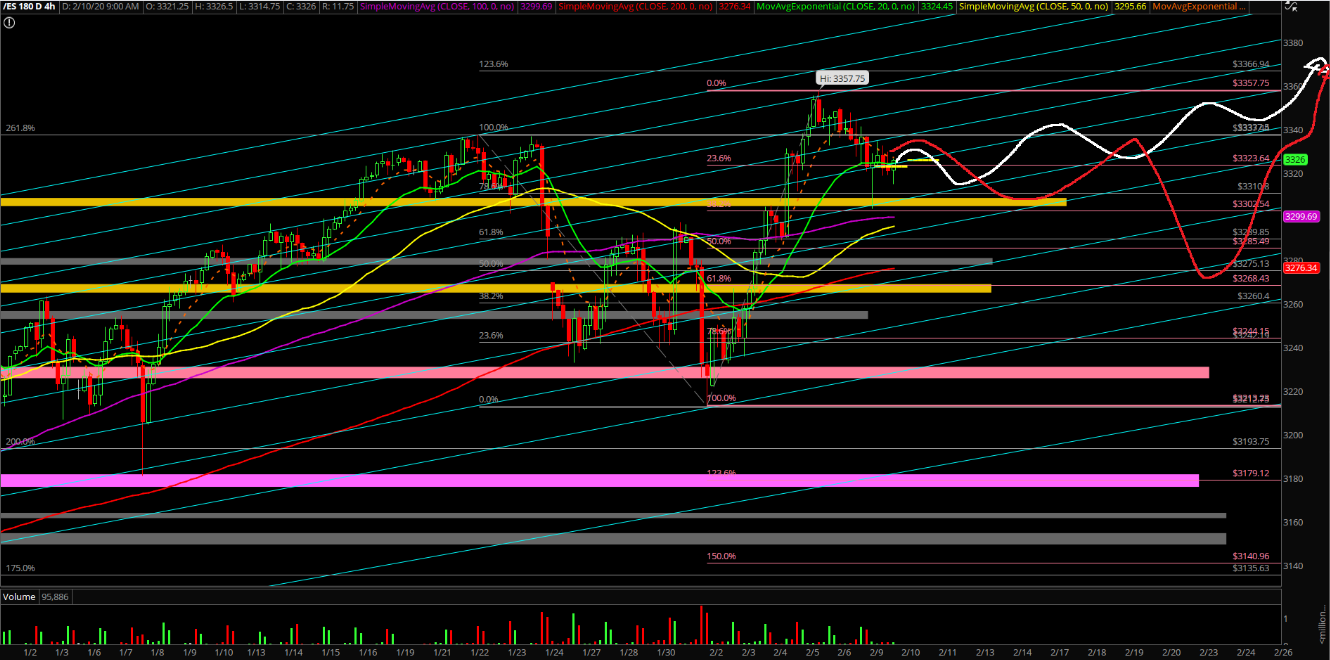Click the 2/10 date on time axis
The height and width of the screenshot is (660, 1330).
point(909,651)
